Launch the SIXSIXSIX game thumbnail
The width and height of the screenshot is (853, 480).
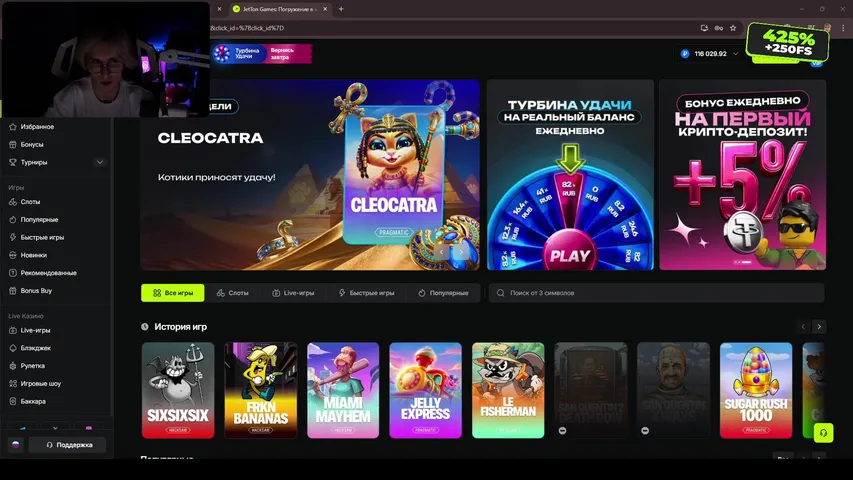point(178,390)
